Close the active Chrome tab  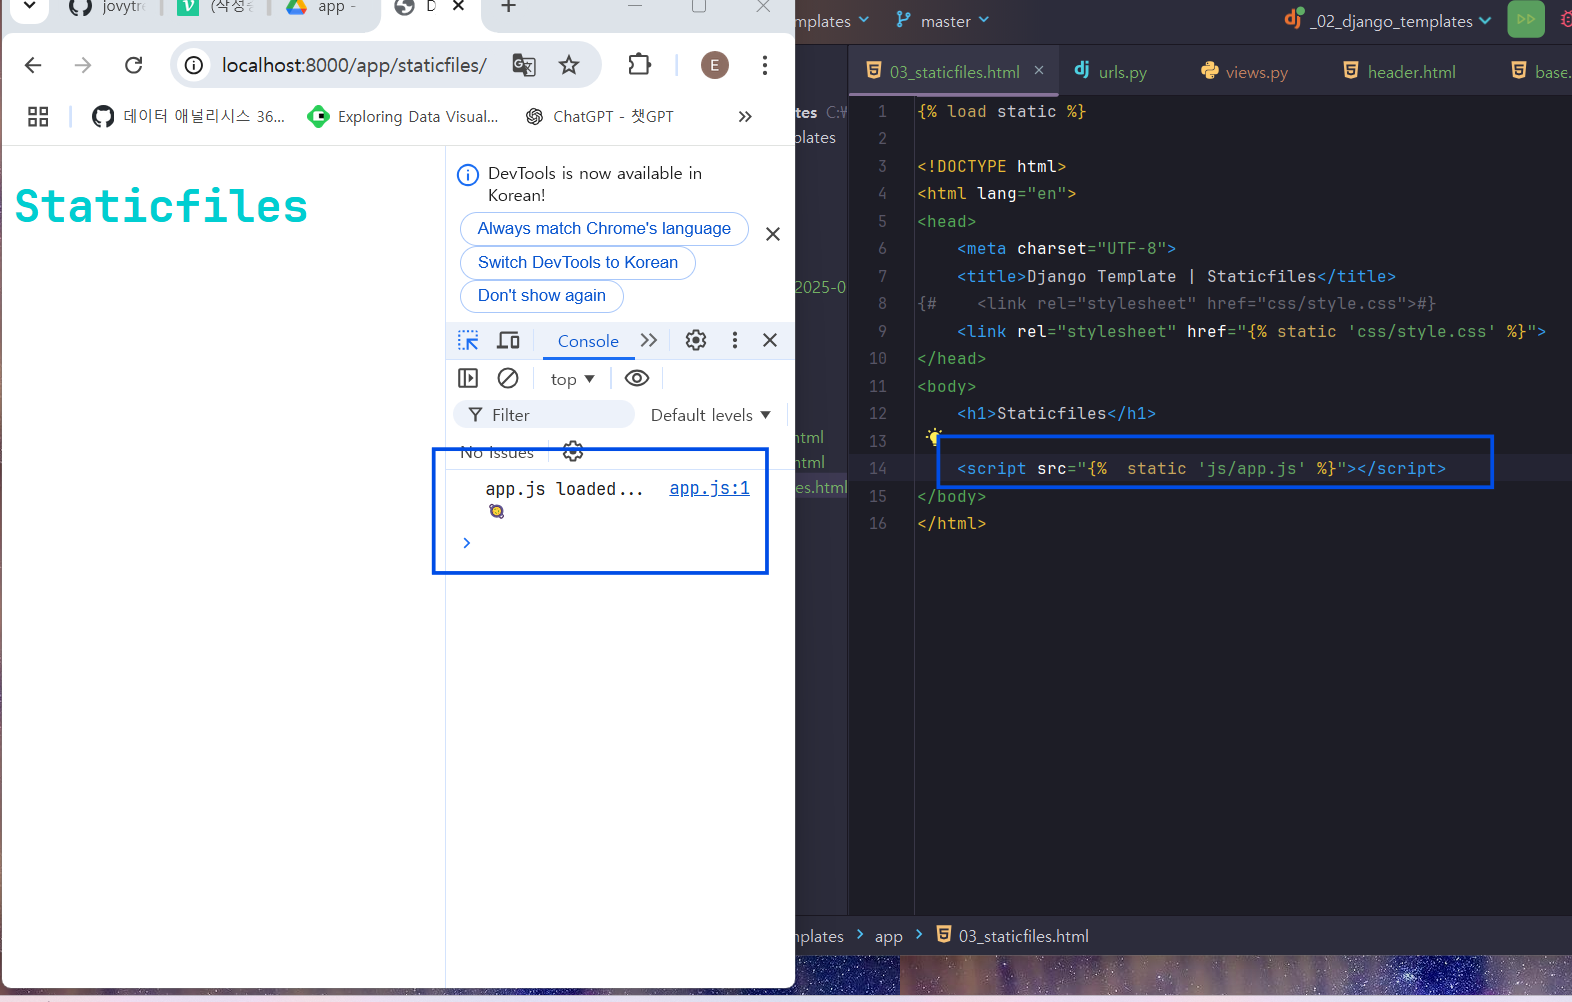click(458, 6)
